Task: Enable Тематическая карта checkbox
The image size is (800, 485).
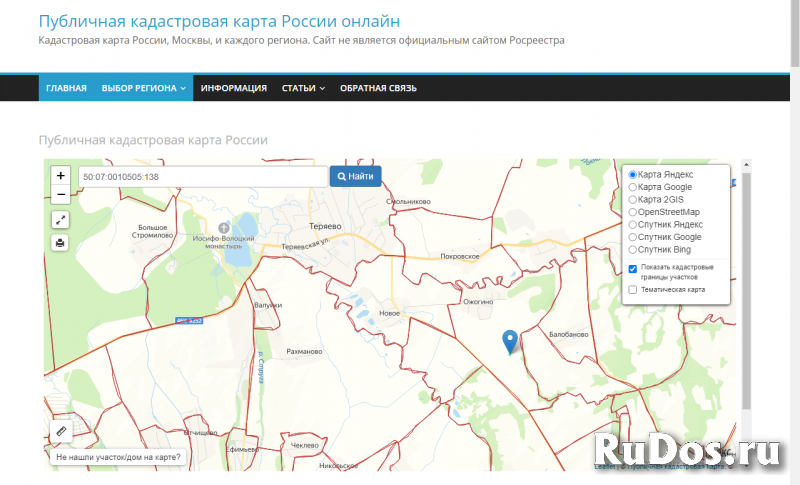Action: click(633, 290)
